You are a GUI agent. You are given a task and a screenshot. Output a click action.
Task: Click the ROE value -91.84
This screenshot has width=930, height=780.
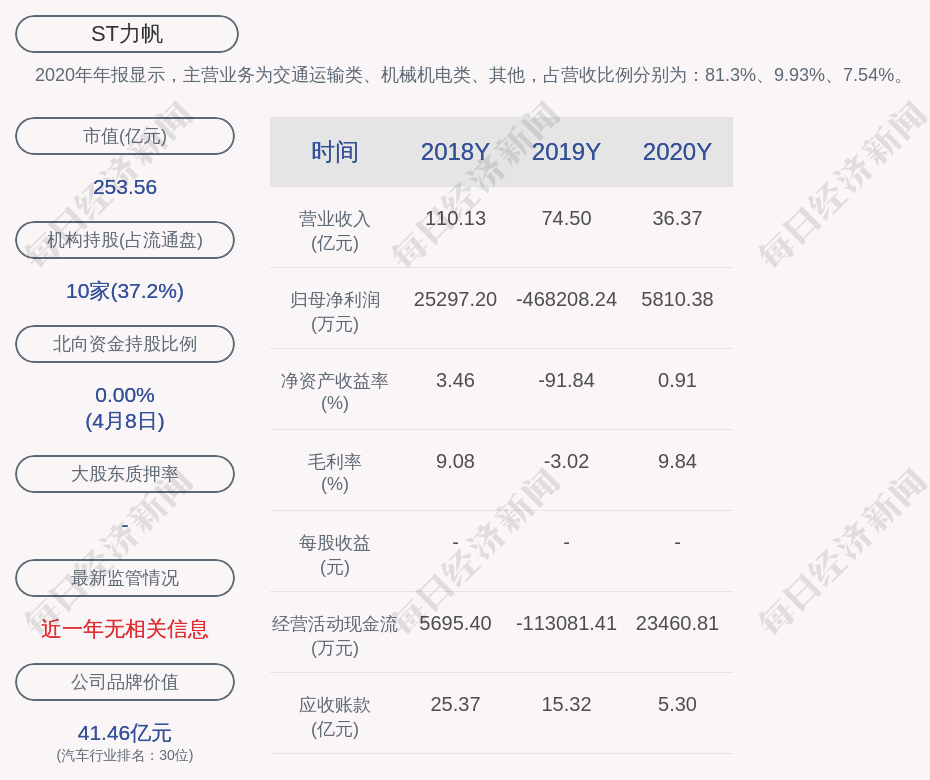[x=566, y=380]
